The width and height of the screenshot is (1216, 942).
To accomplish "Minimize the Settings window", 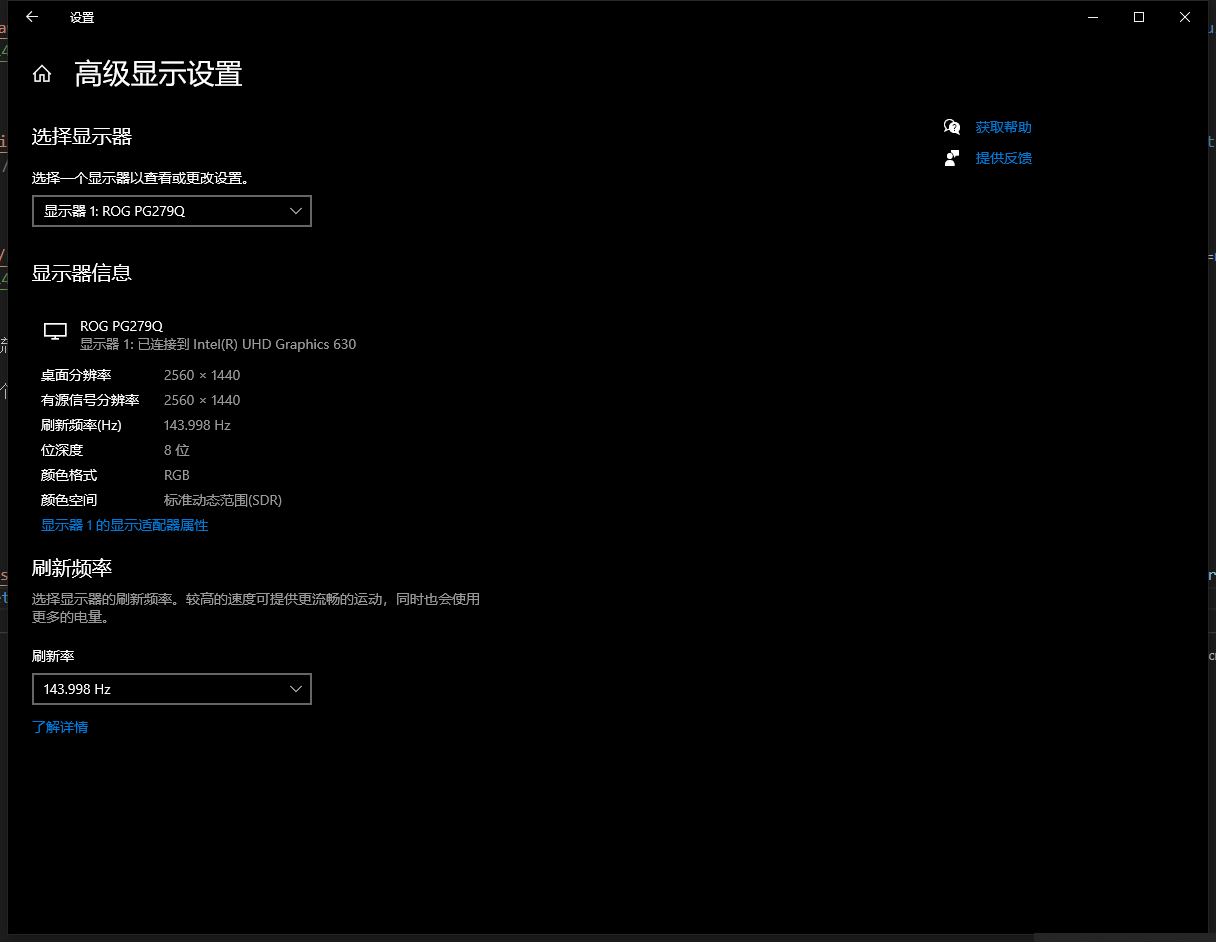I will [x=1093, y=17].
